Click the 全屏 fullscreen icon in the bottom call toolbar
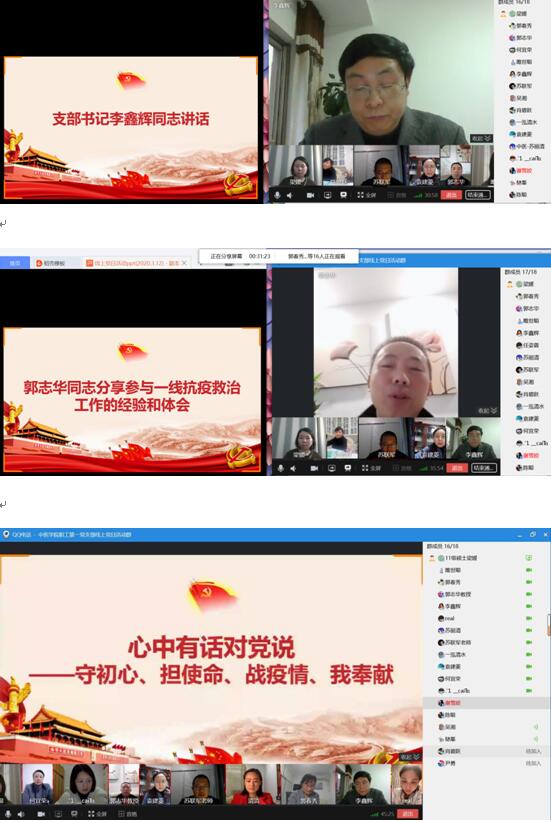Screen dimensions: 551x822 pos(98,814)
